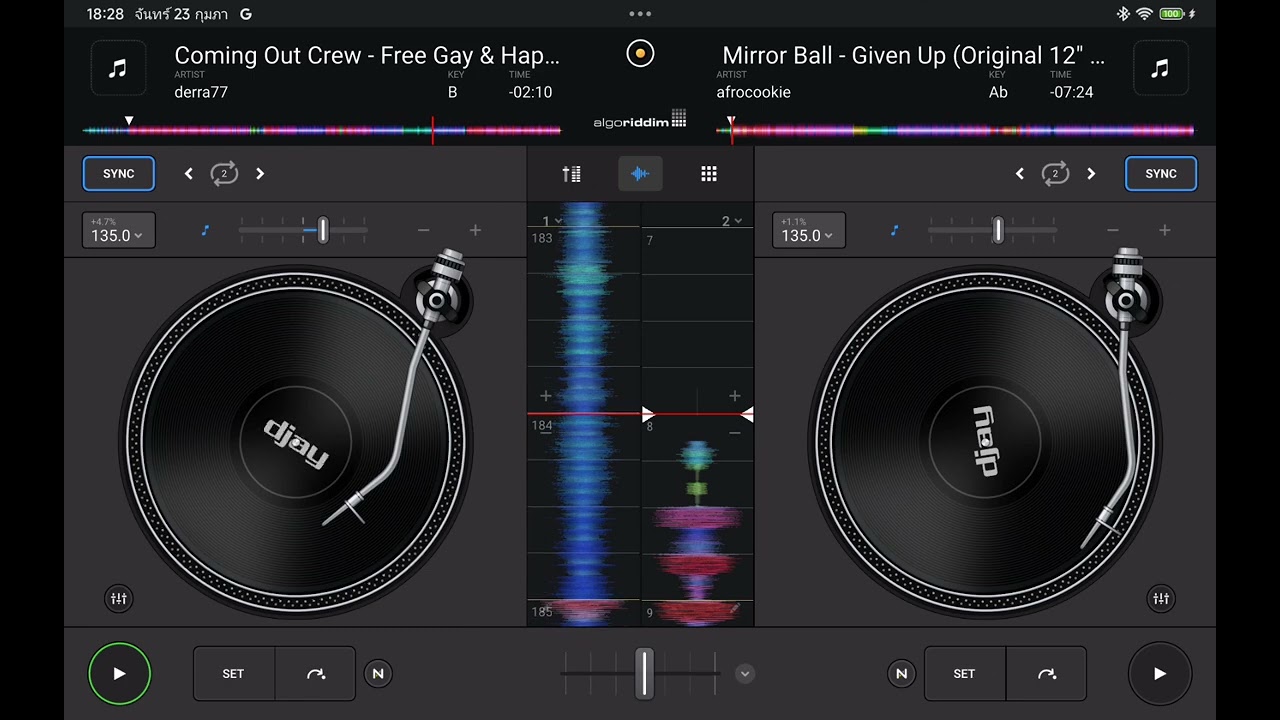Open the three-dot multitasking menu
The height and width of the screenshot is (720, 1280).
coord(640,14)
